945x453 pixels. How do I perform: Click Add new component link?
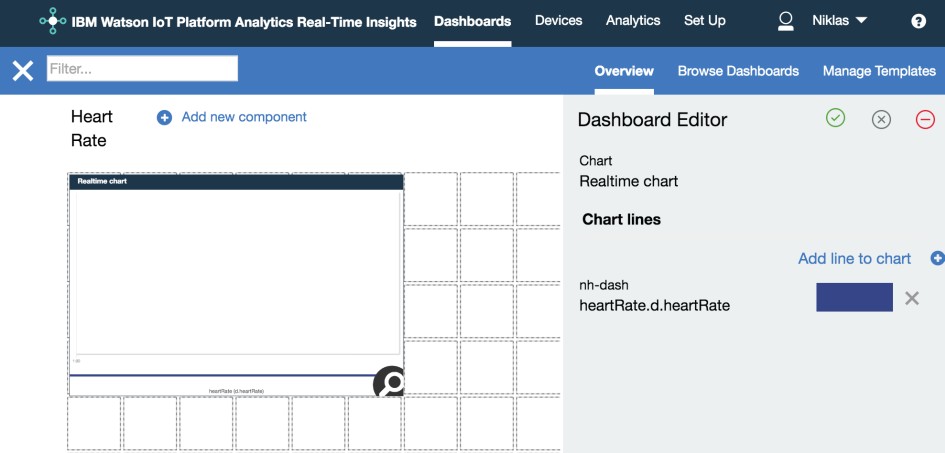click(244, 117)
